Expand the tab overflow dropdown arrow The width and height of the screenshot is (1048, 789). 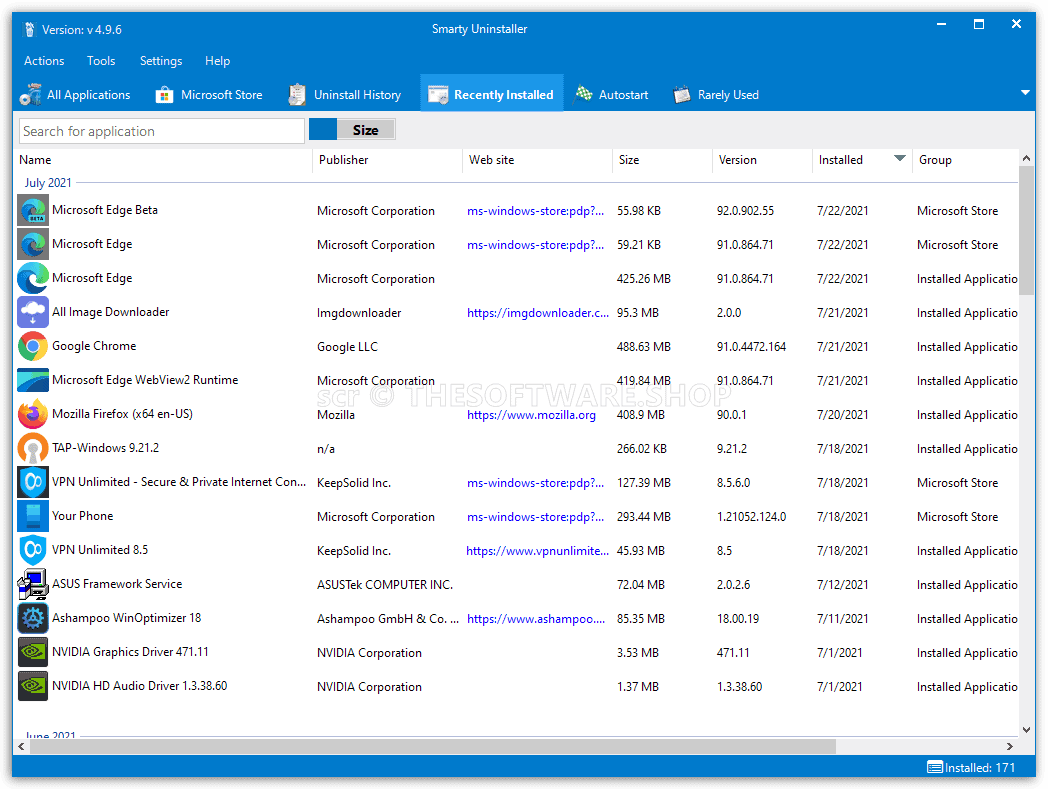(1025, 93)
